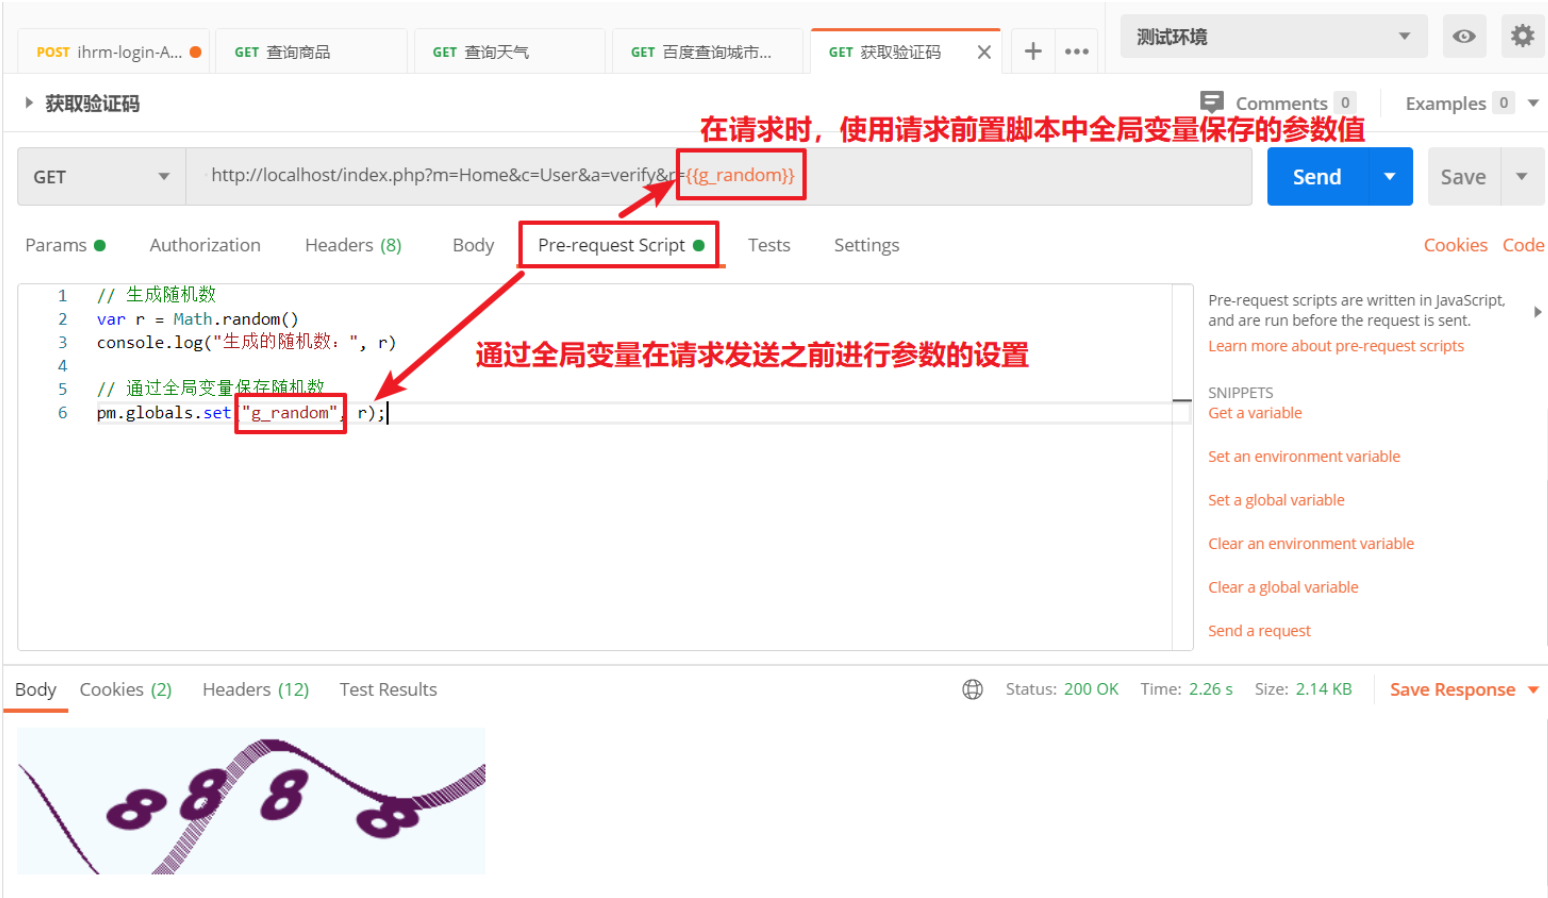Expand the pre-request scripts help arrow
Viewport: 1548px width, 898px height.
[x=1537, y=311]
